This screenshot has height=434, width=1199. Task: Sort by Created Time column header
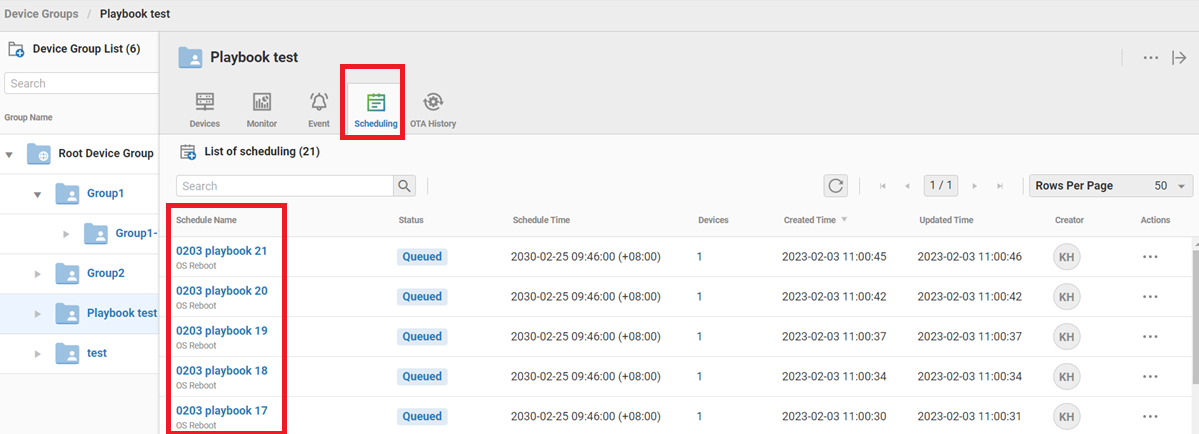click(x=808, y=220)
